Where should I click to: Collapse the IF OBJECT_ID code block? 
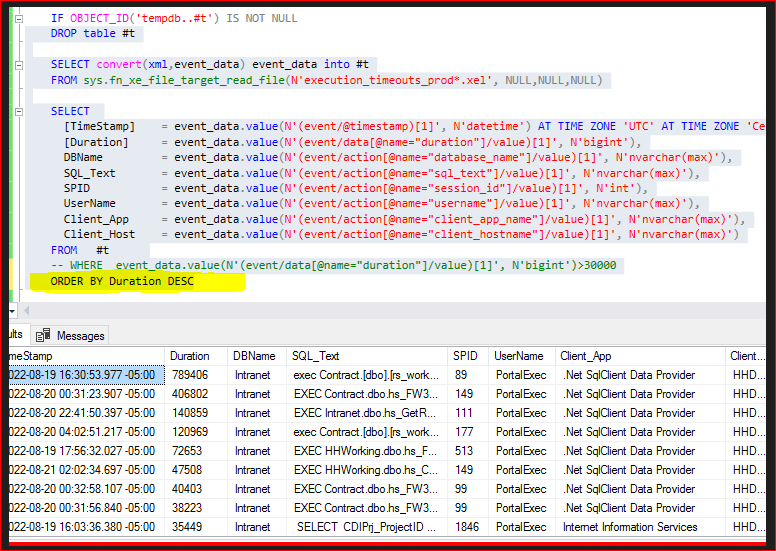point(18,18)
